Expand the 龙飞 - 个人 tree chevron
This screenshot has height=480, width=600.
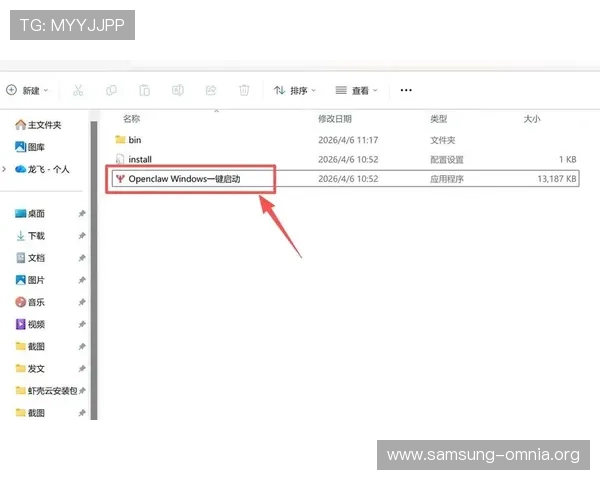click(4, 169)
